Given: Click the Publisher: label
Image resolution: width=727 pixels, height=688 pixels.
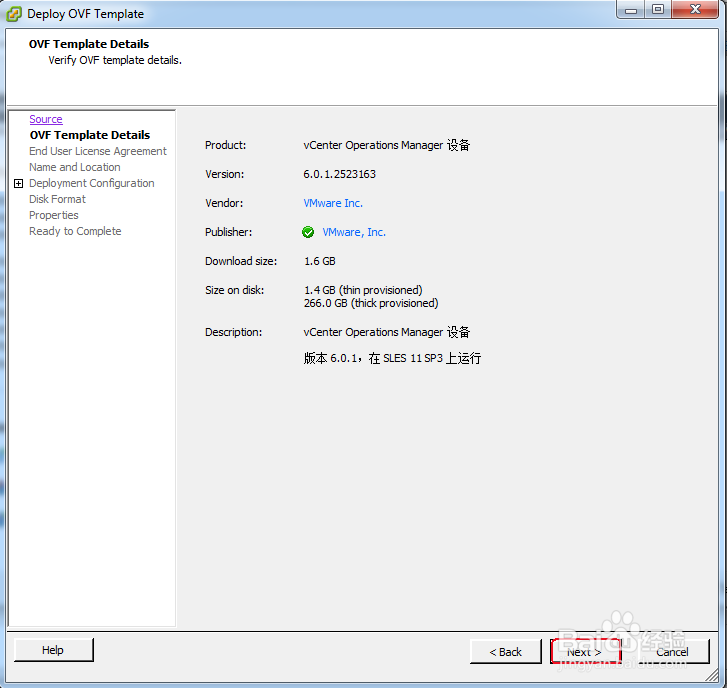Looking at the screenshot, I should click(229, 232).
